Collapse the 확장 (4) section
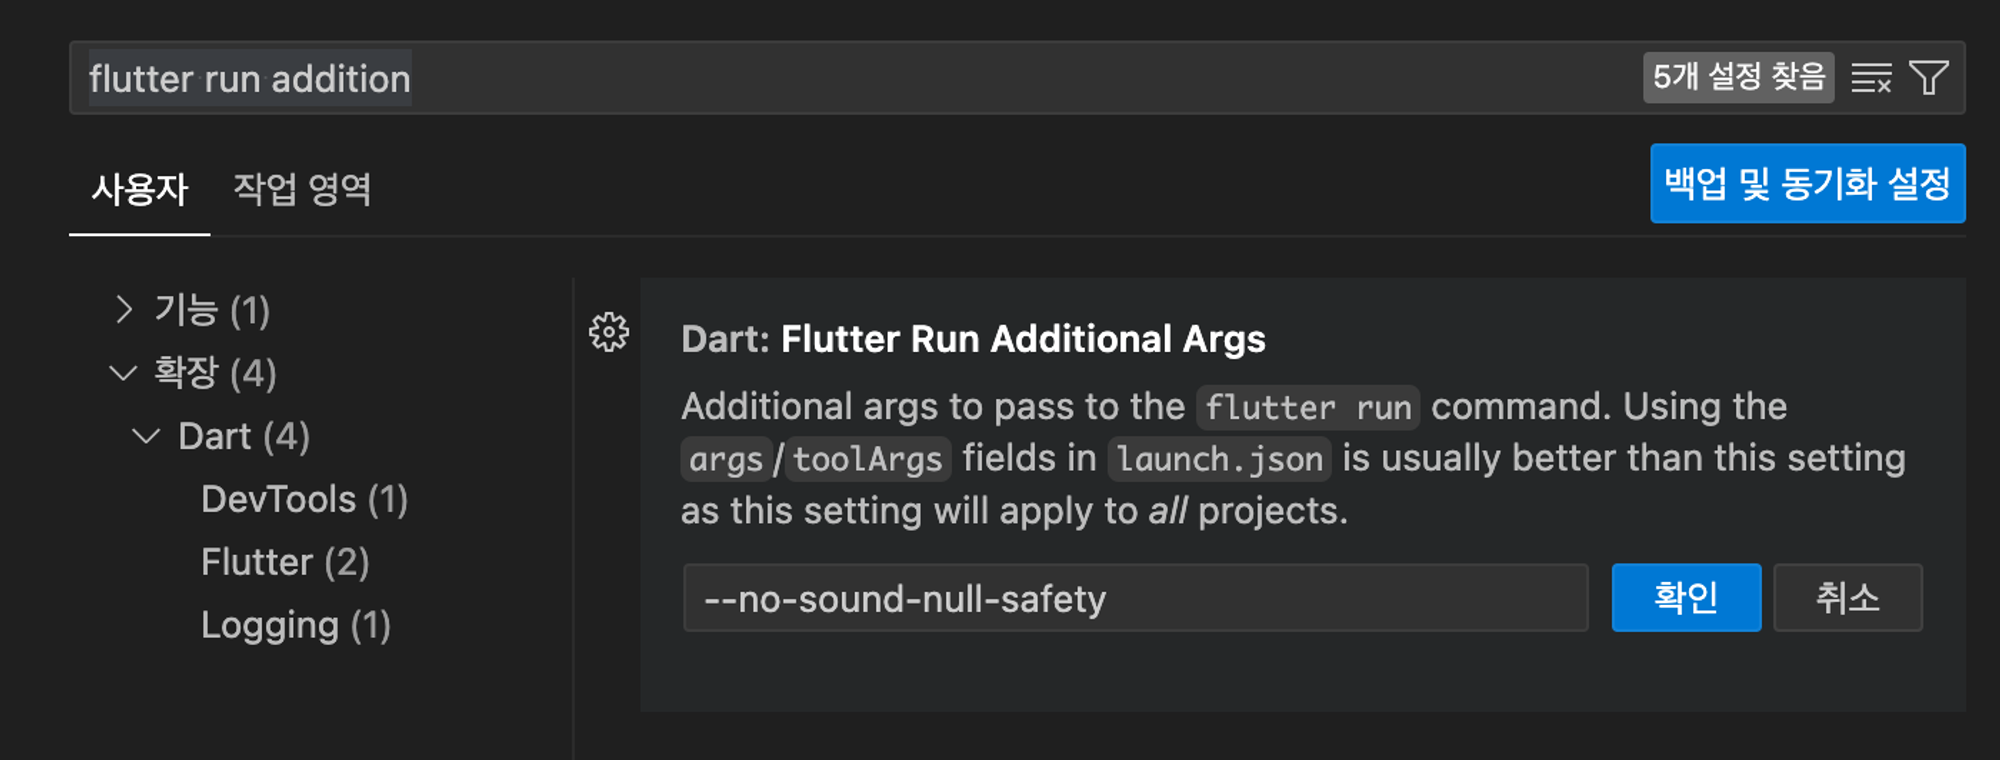This screenshot has height=760, width=2000. pos(122,373)
